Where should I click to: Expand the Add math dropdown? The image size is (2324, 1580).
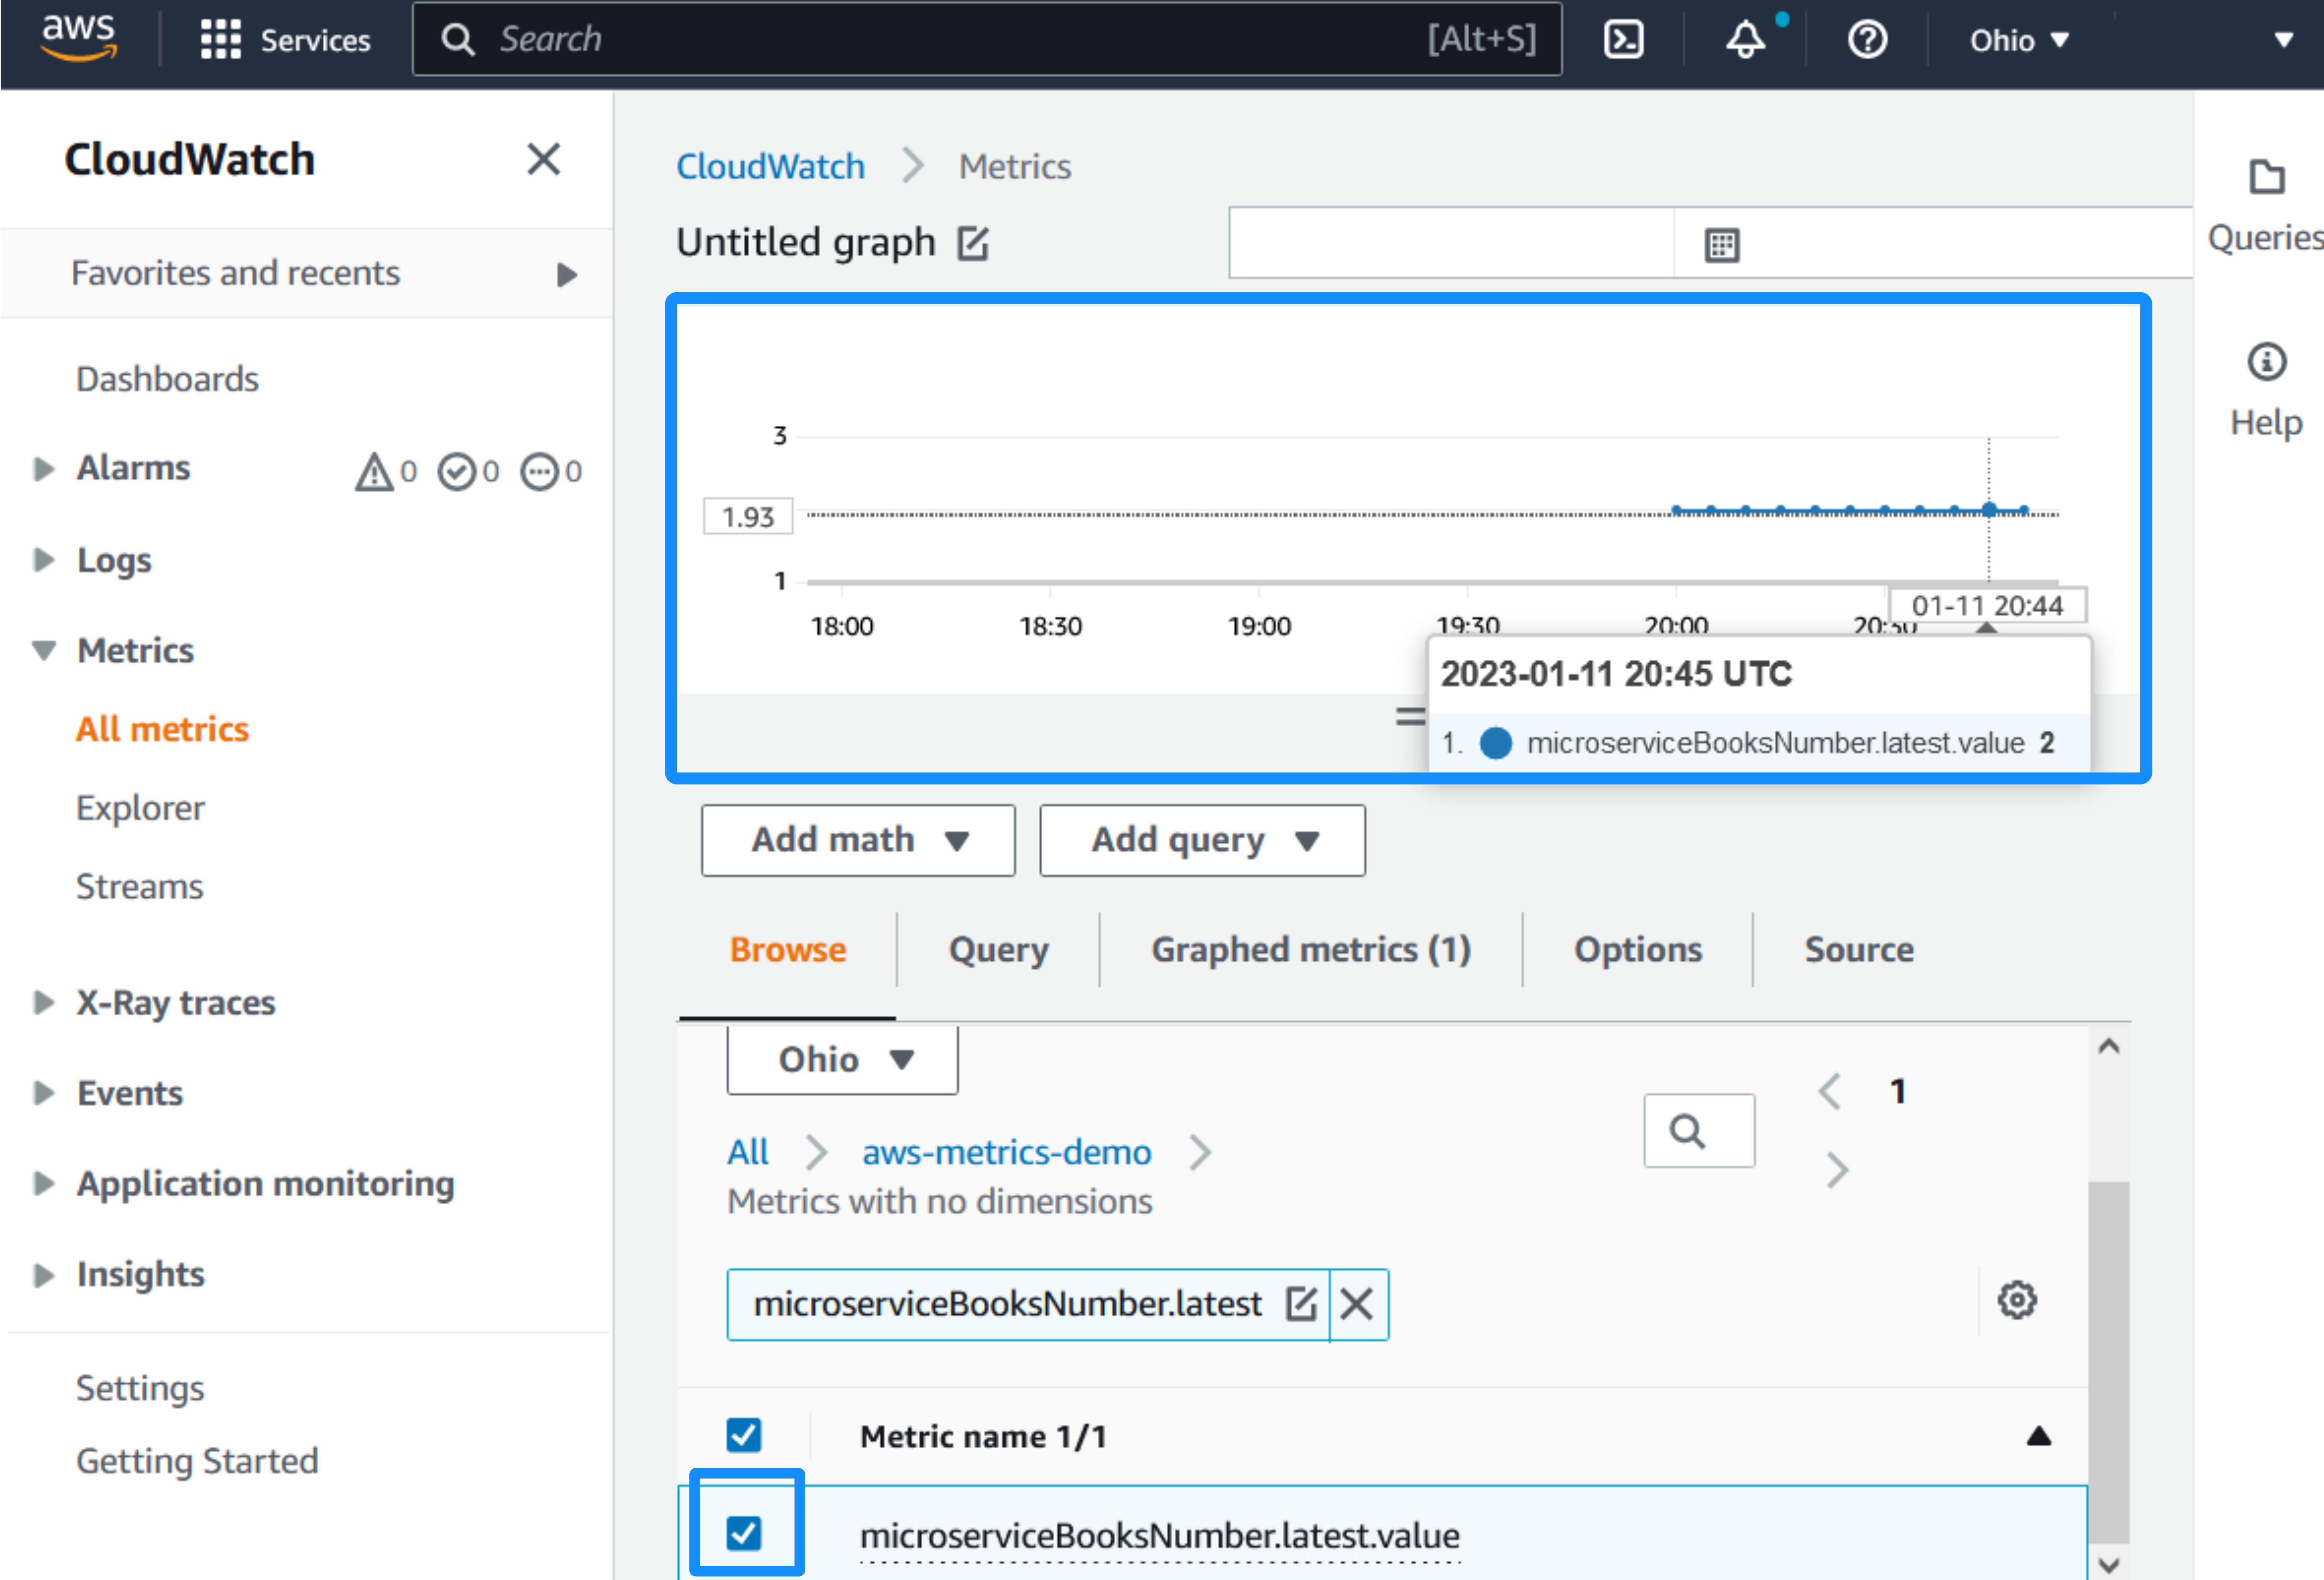[x=858, y=840]
